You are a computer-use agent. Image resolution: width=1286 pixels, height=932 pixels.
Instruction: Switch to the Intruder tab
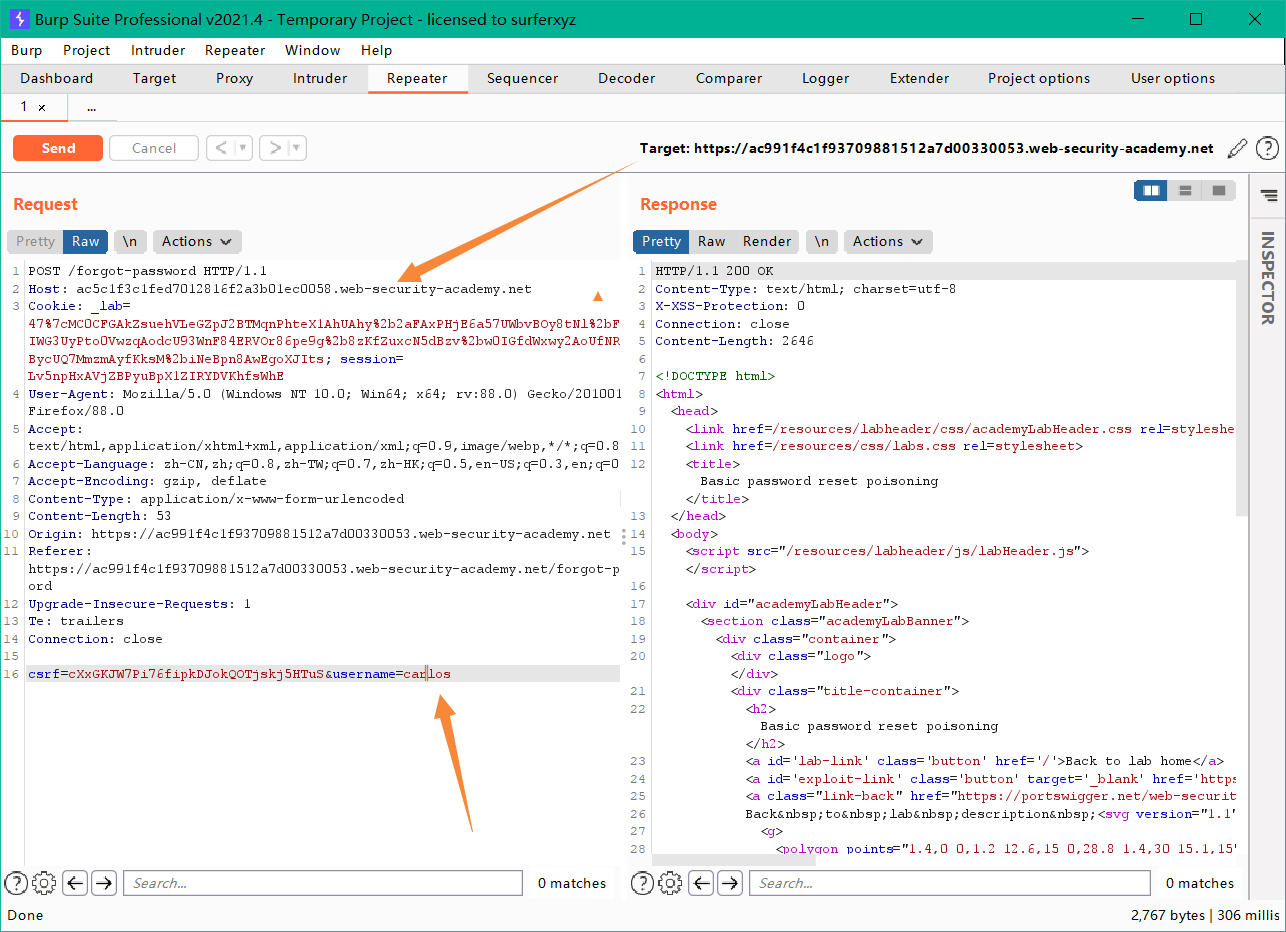point(320,78)
